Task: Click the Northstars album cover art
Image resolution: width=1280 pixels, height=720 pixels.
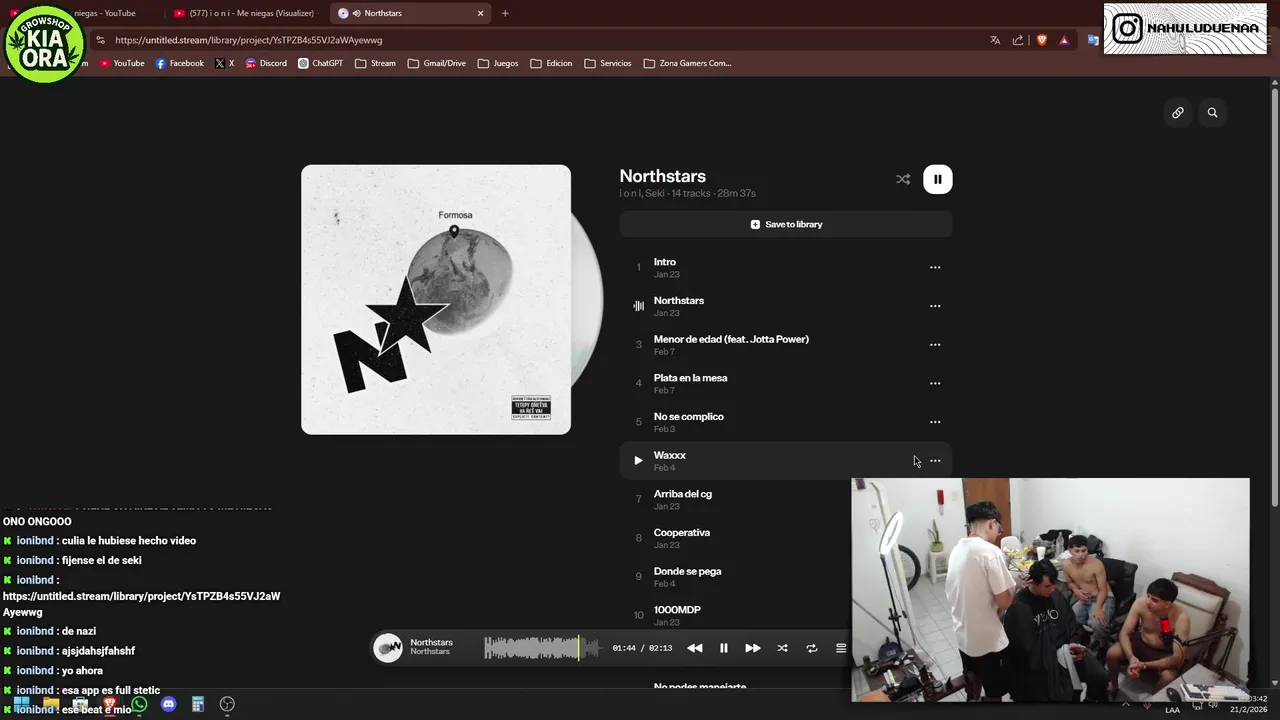Action: [x=436, y=300]
